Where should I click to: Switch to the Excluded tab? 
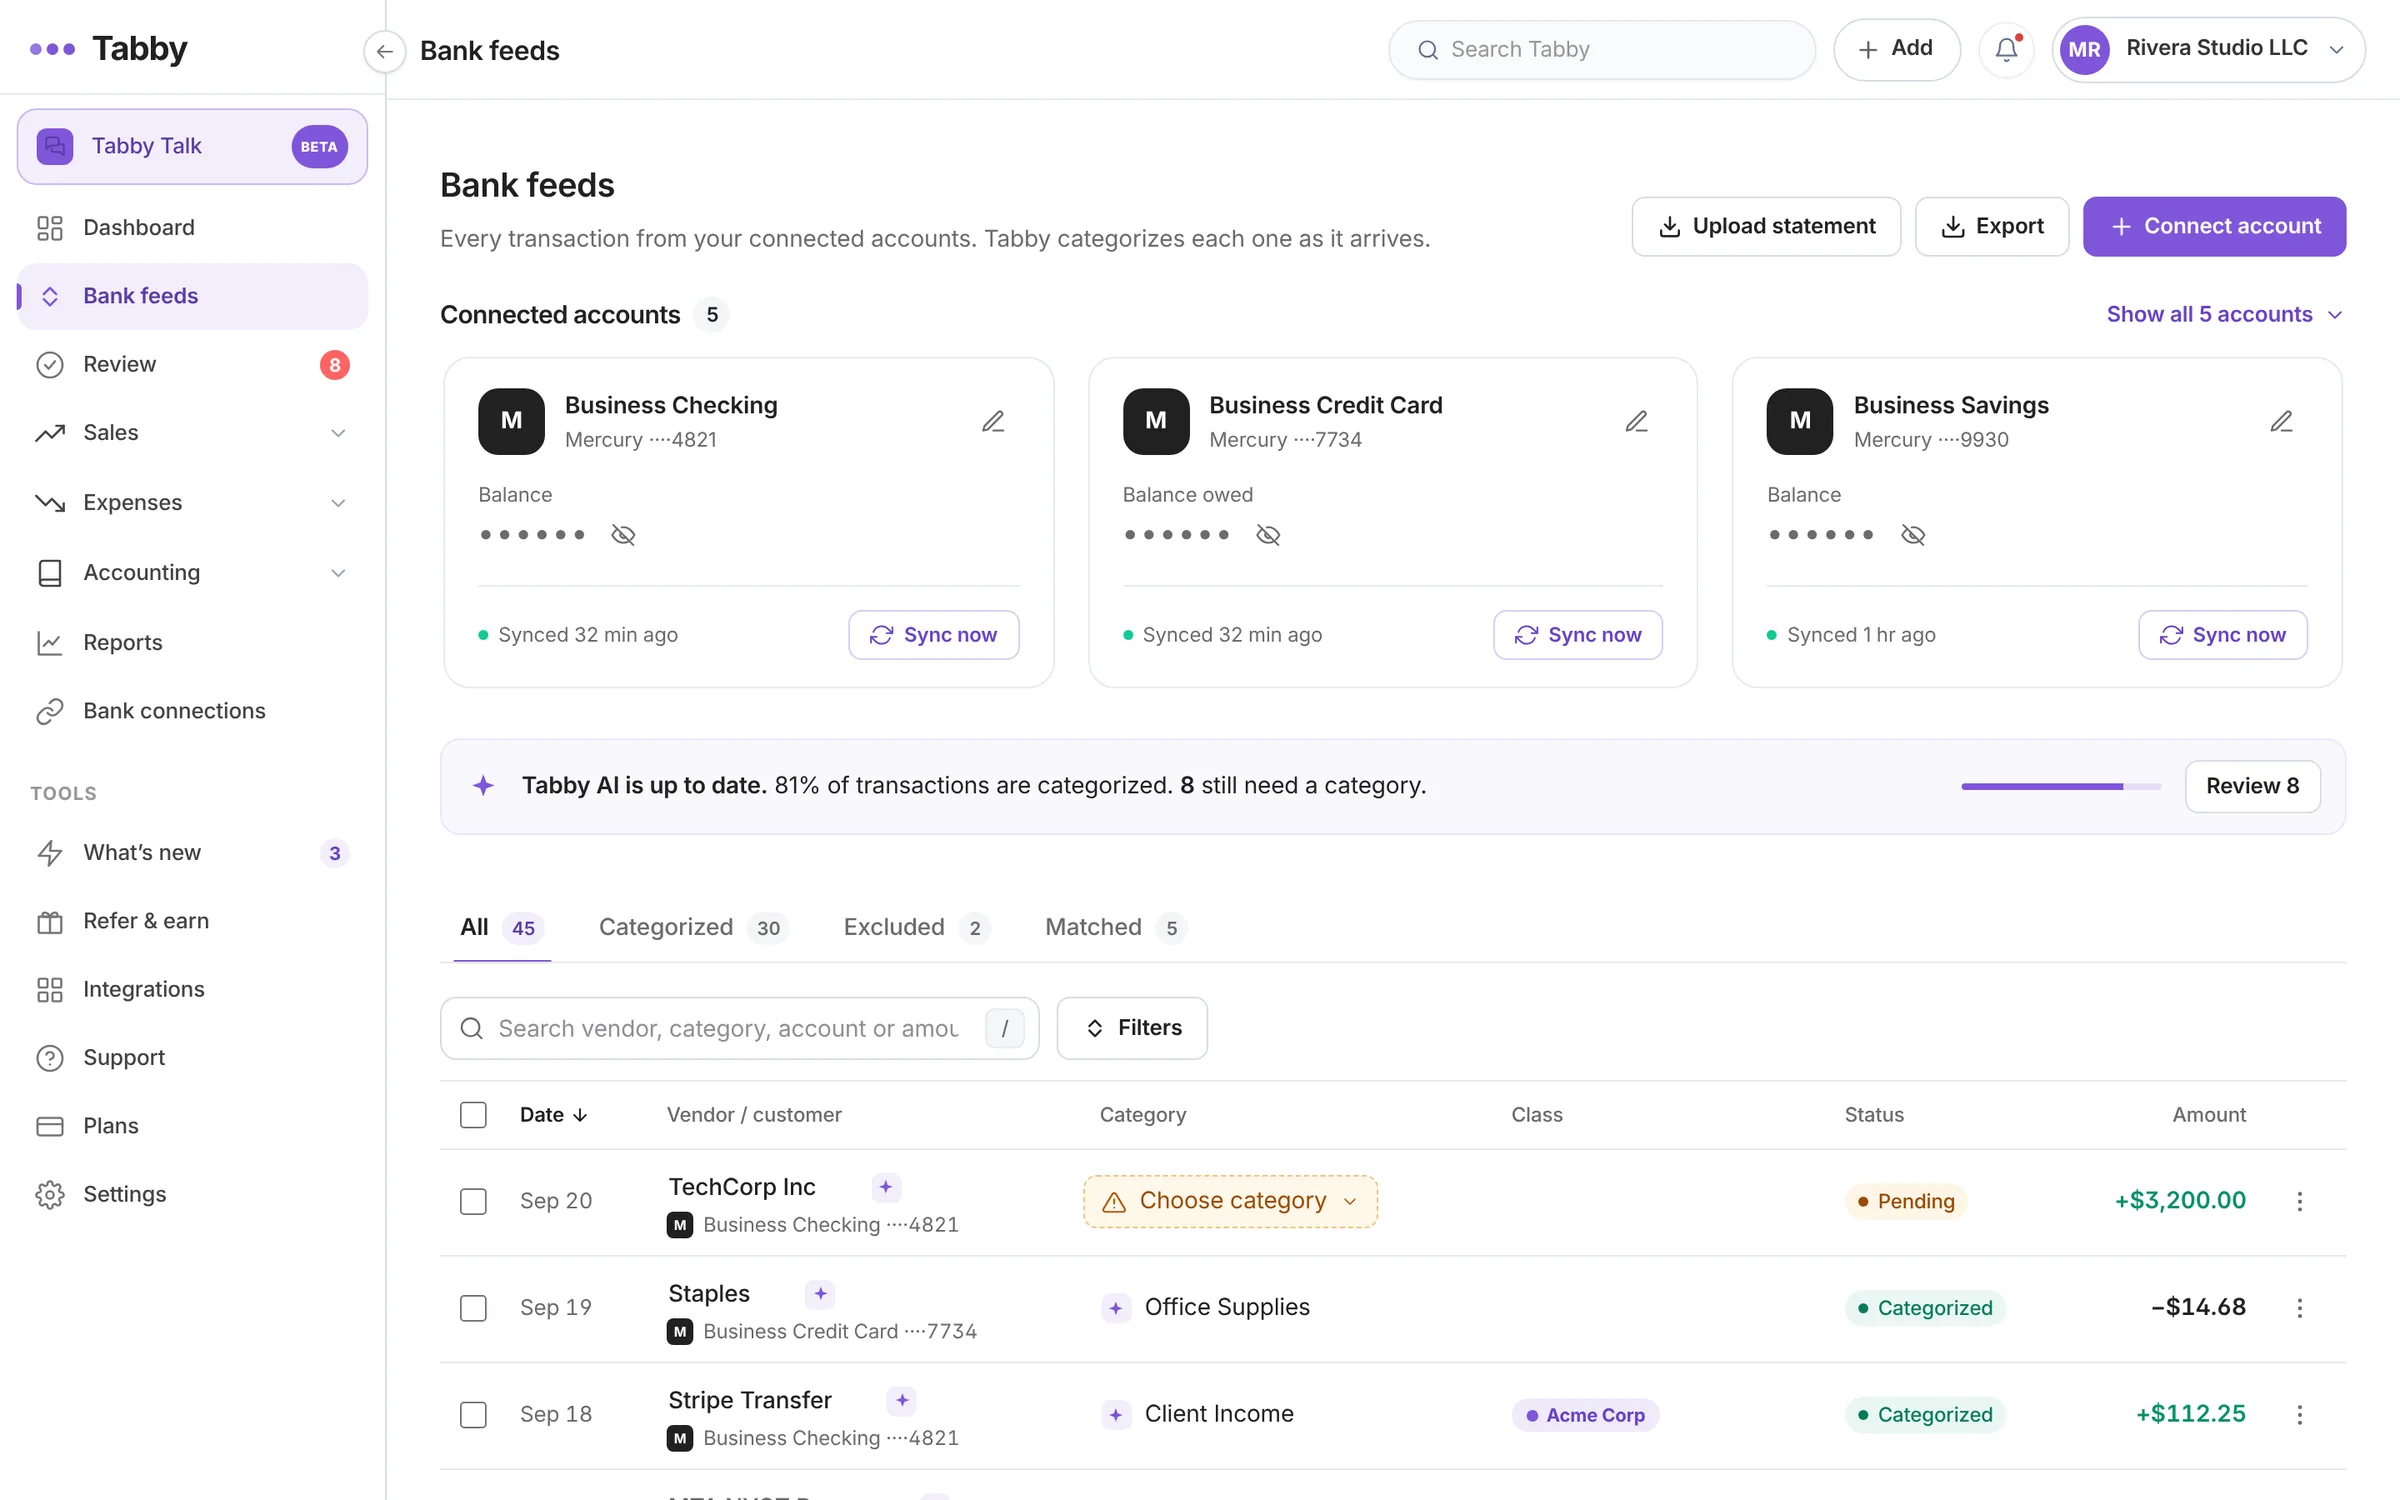pyautogui.click(x=916, y=928)
